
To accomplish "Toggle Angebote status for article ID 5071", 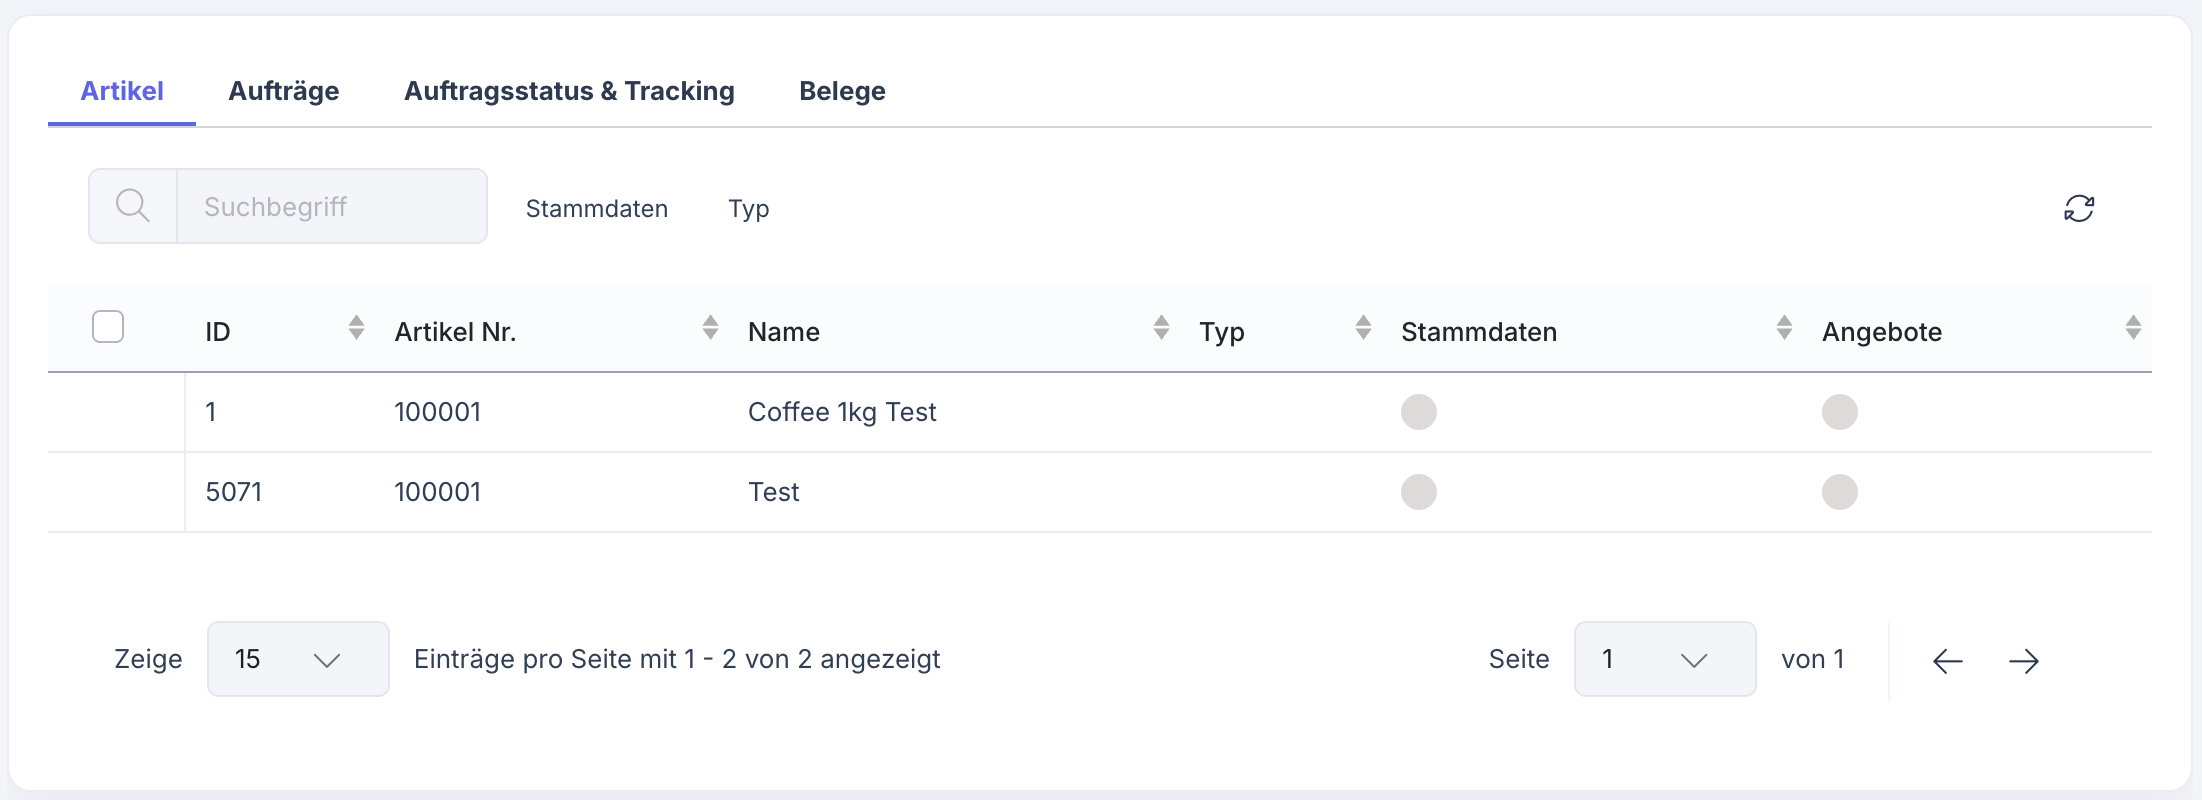I will coord(1839,492).
